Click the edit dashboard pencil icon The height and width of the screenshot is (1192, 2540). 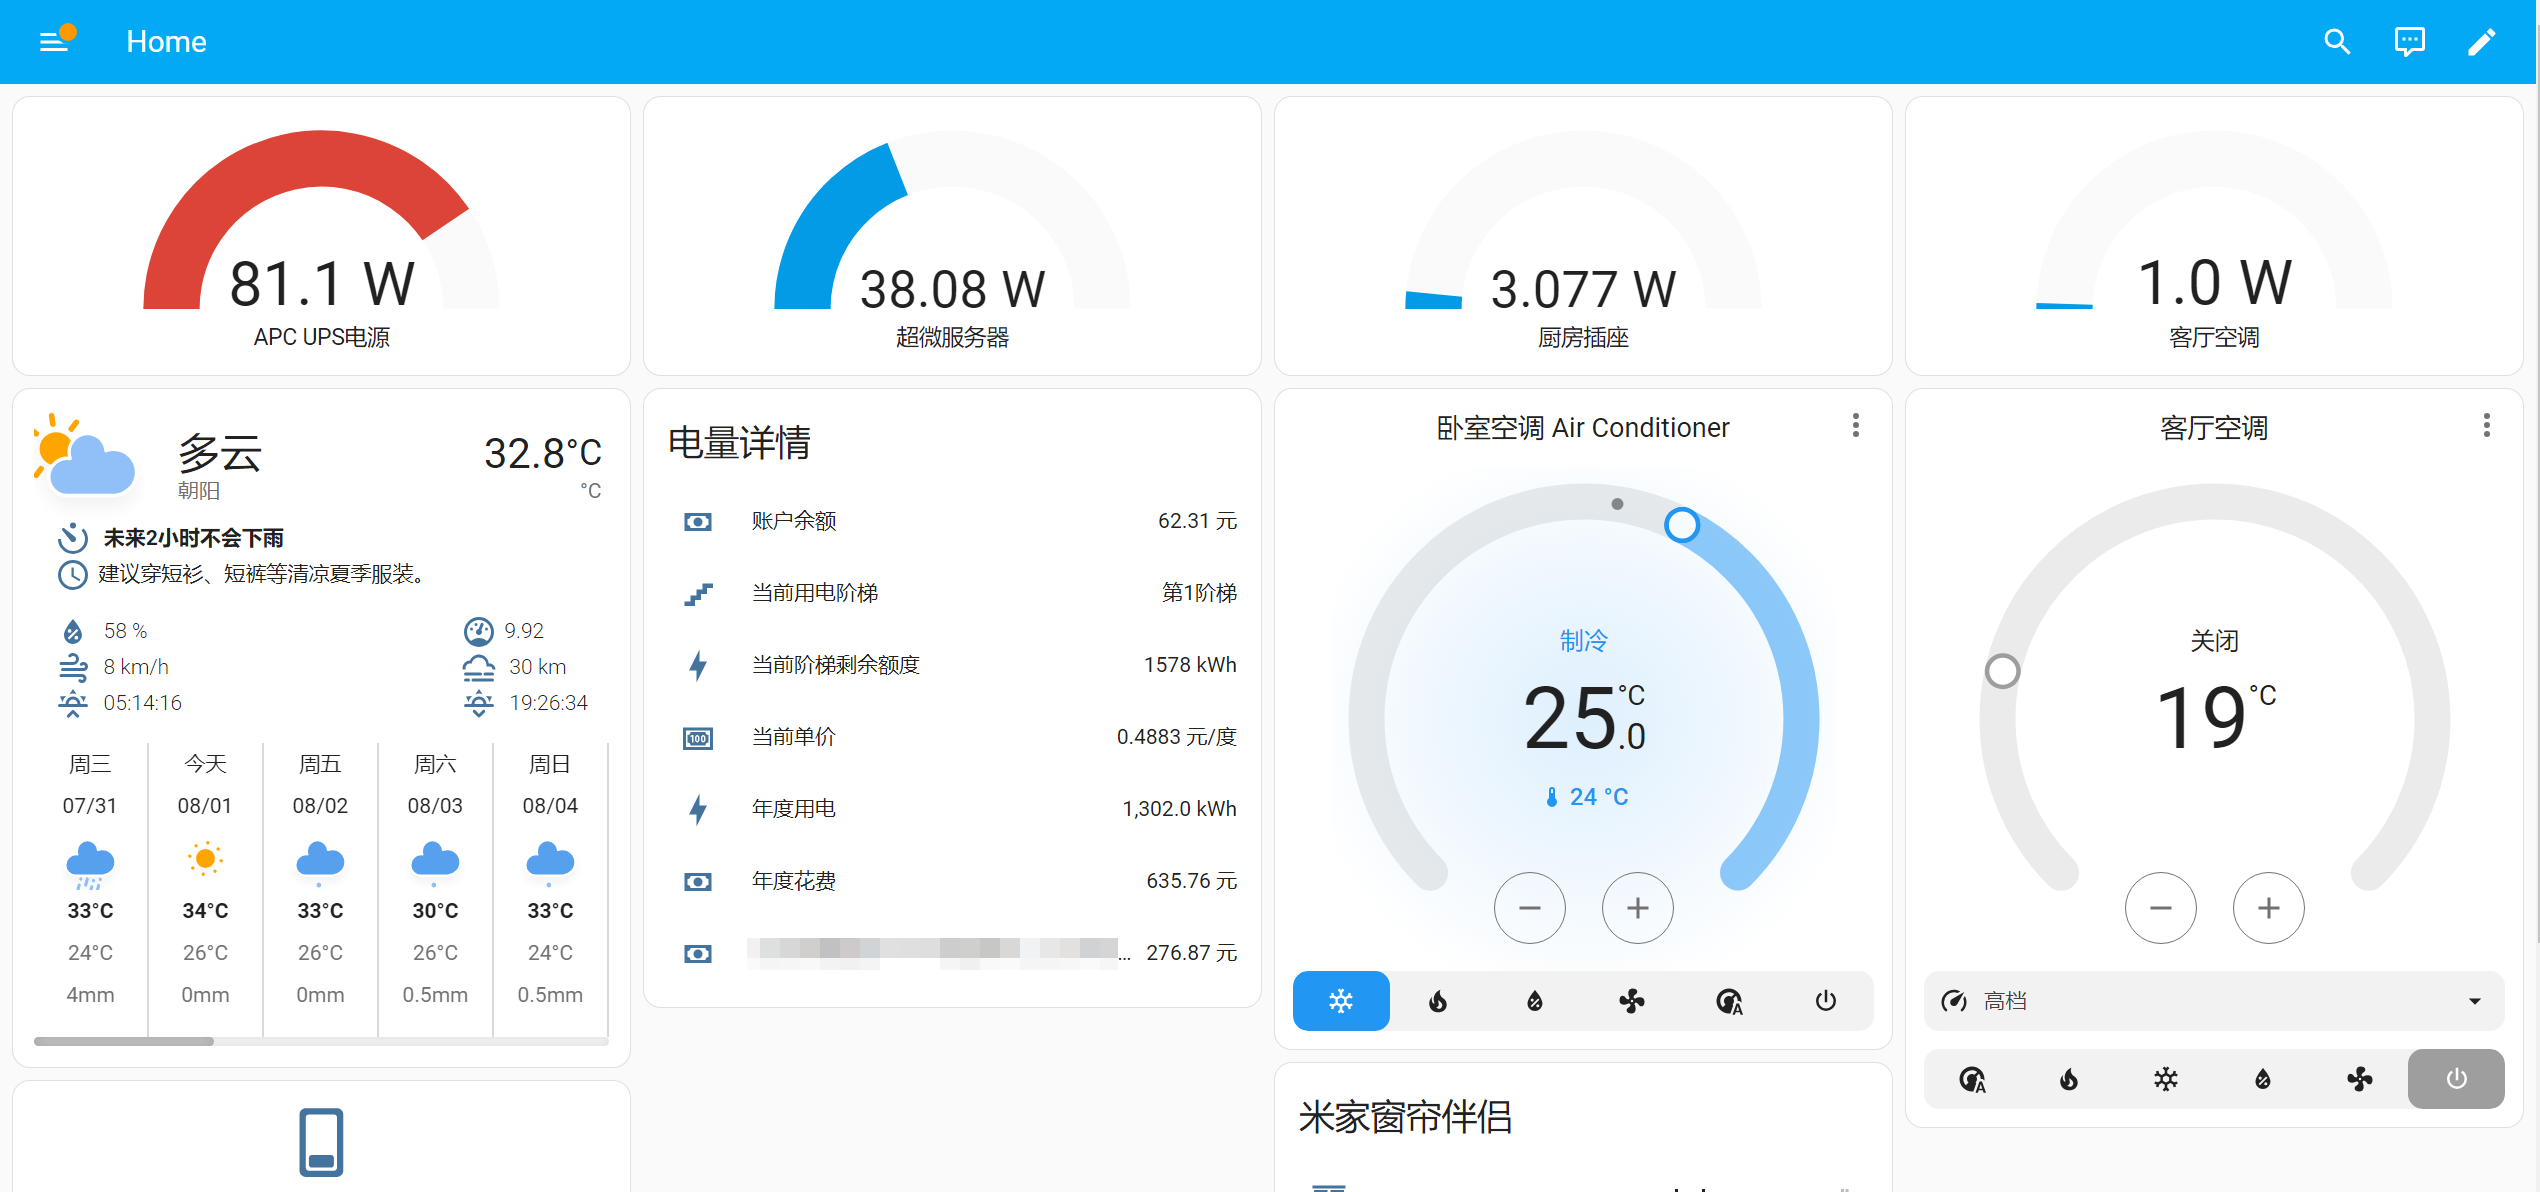pos(2481,41)
